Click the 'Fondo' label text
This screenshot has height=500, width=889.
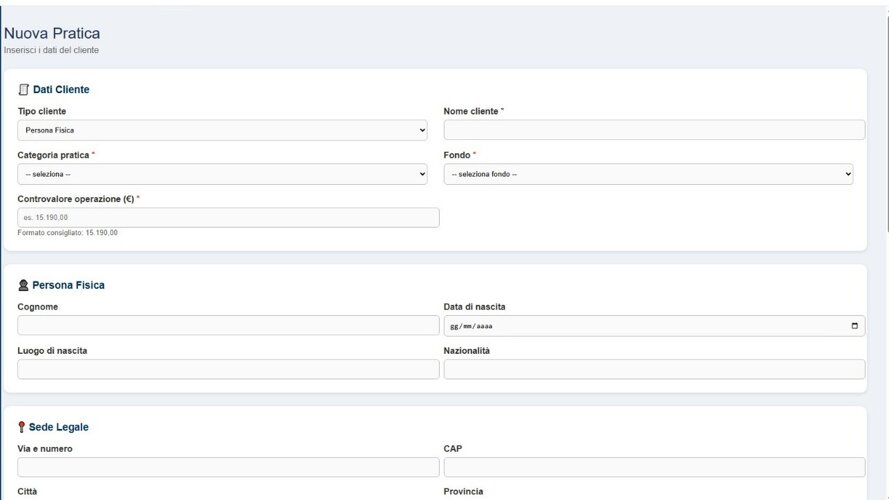point(457,155)
